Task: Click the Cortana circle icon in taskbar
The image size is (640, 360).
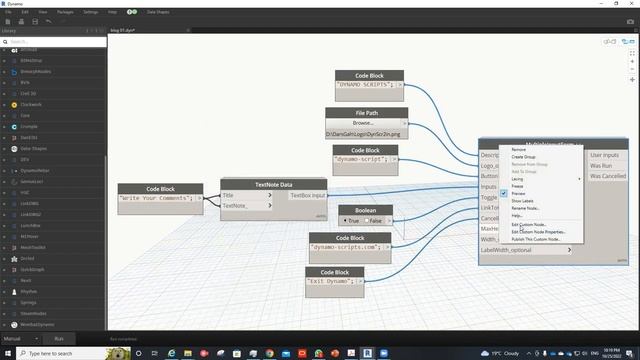Action: pos(138,353)
